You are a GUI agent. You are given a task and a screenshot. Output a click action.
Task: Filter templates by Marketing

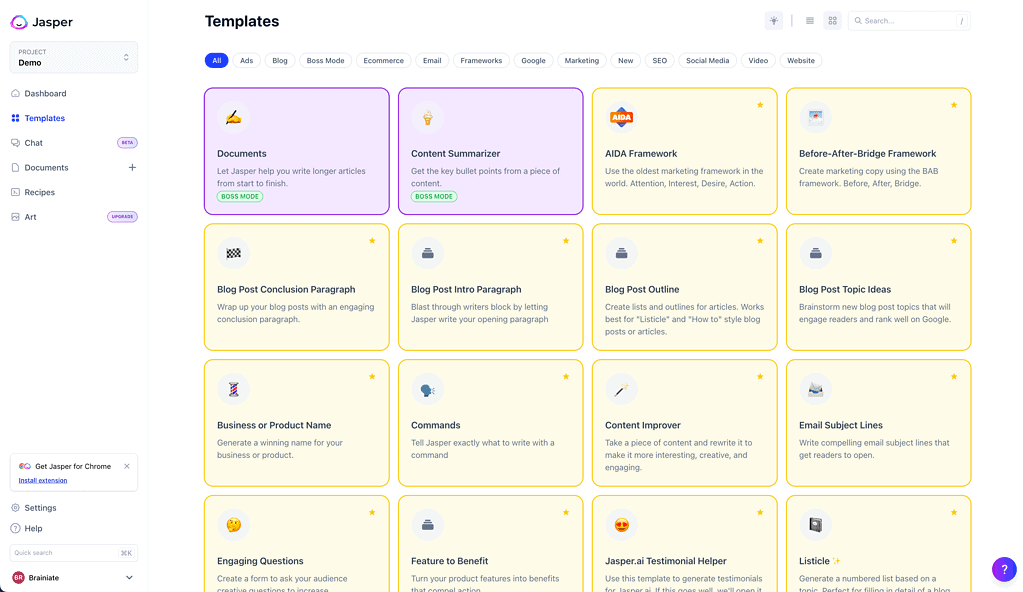pos(582,61)
